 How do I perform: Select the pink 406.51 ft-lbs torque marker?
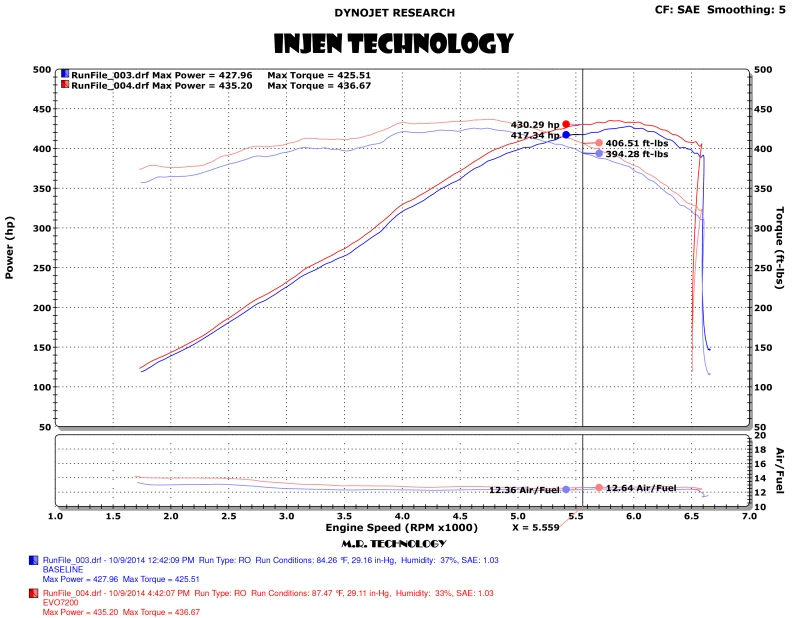click(x=599, y=144)
